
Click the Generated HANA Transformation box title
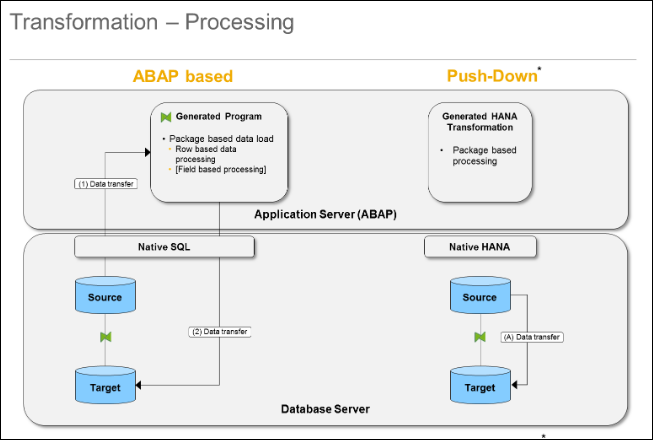[480, 122]
